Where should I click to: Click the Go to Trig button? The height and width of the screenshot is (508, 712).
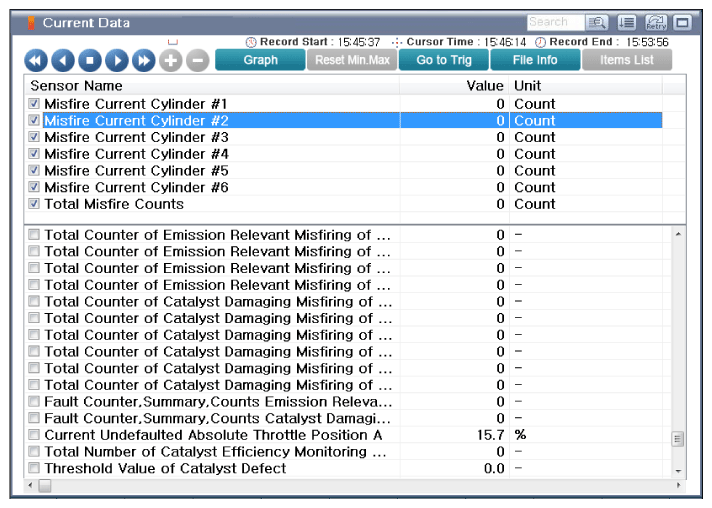[x=444, y=60]
